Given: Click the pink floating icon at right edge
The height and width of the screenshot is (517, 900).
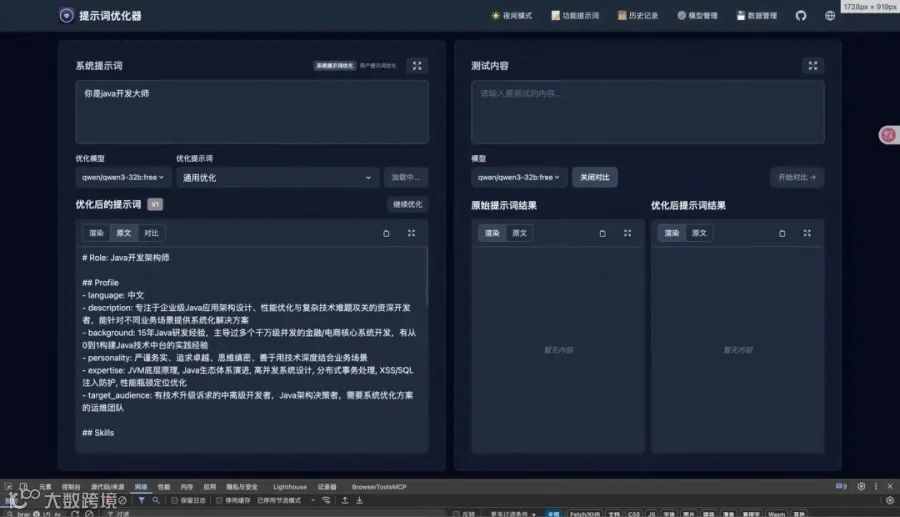Looking at the screenshot, I should [x=888, y=135].
